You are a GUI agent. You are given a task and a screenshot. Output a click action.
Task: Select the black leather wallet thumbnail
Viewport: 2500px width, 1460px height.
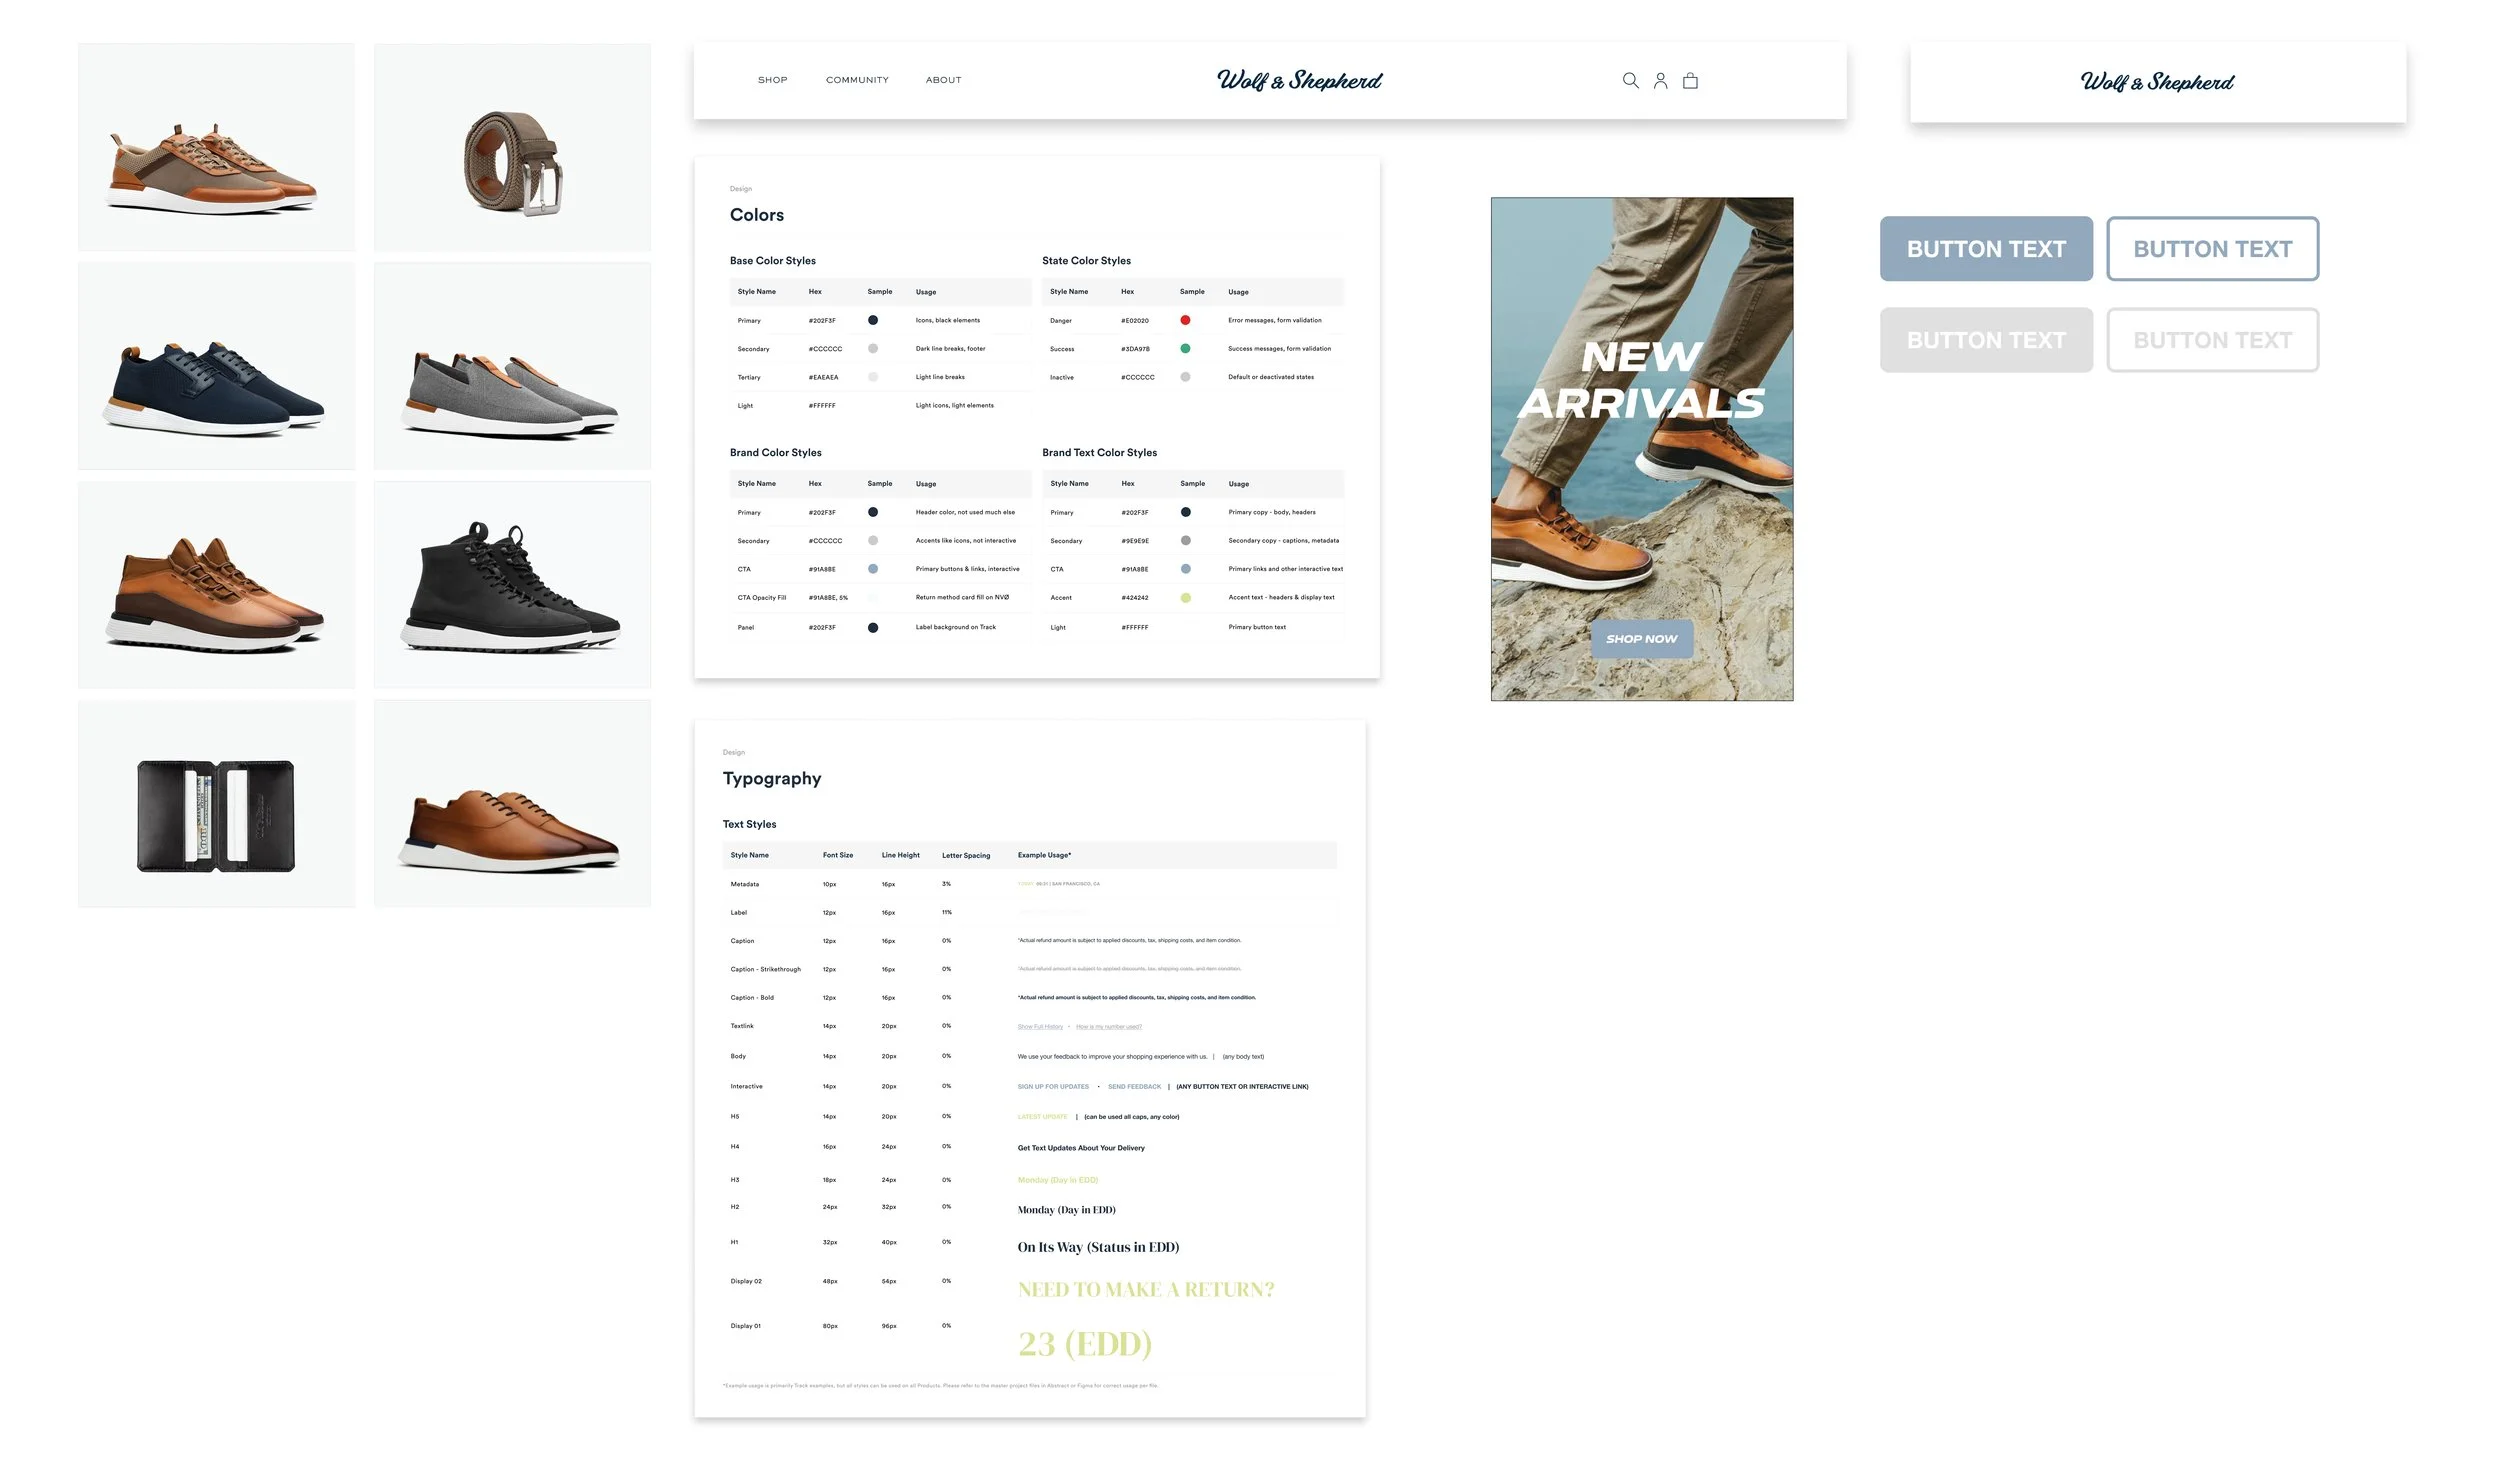coord(216,804)
